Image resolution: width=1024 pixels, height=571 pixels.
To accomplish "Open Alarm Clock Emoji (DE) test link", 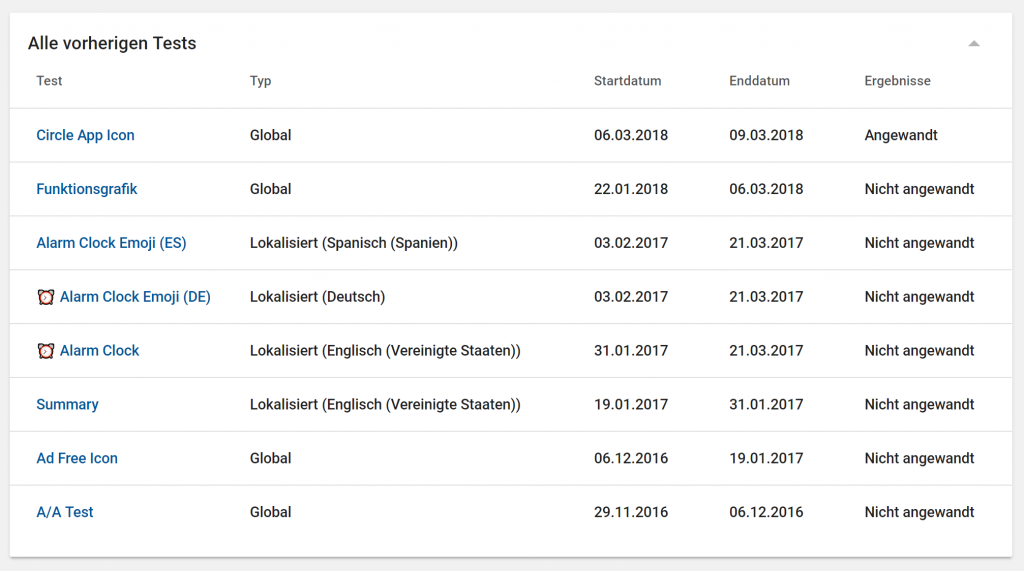I will click(135, 297).
